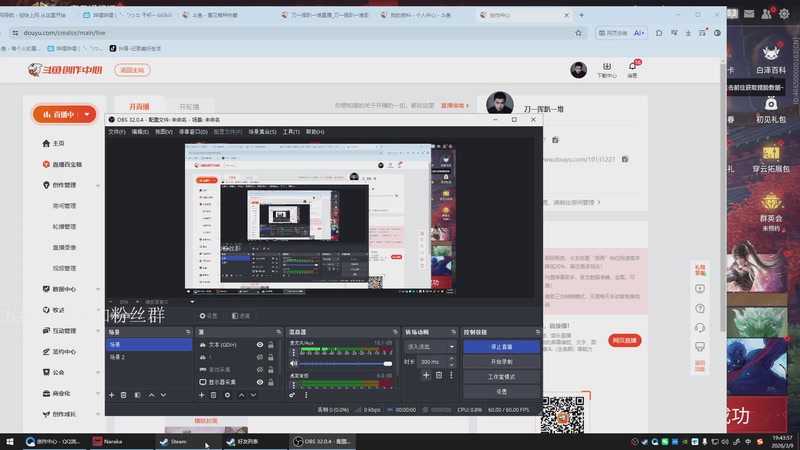Expand 商业化 in the sidebar
Image resolution: width=800 pixels, height=450 pixels.
[98, 393]
